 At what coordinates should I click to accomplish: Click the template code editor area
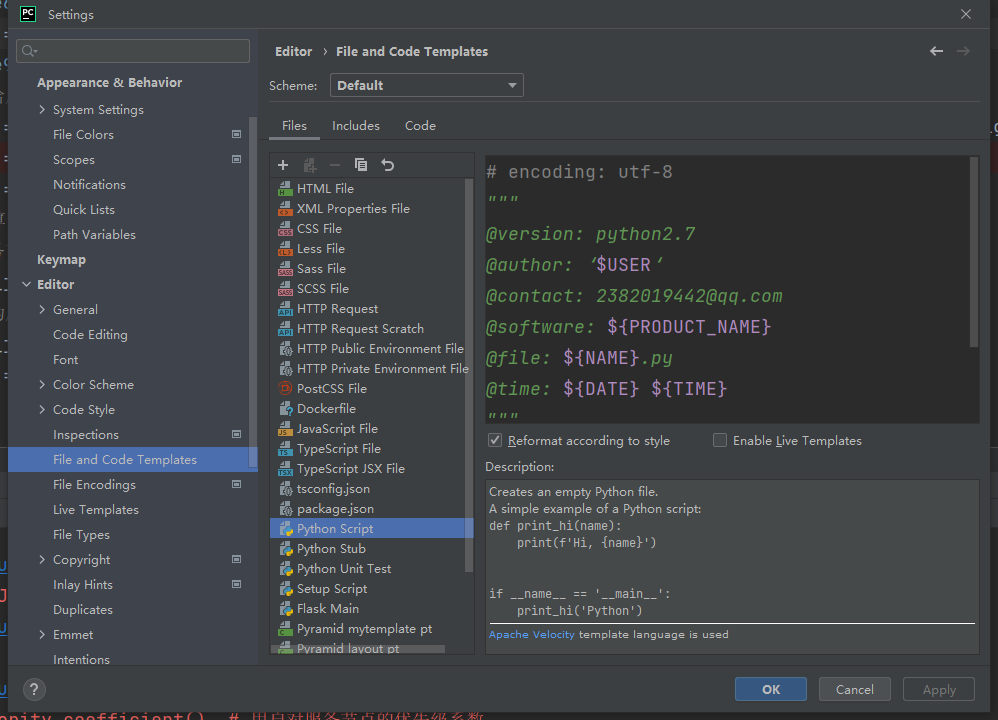[727, 290]
